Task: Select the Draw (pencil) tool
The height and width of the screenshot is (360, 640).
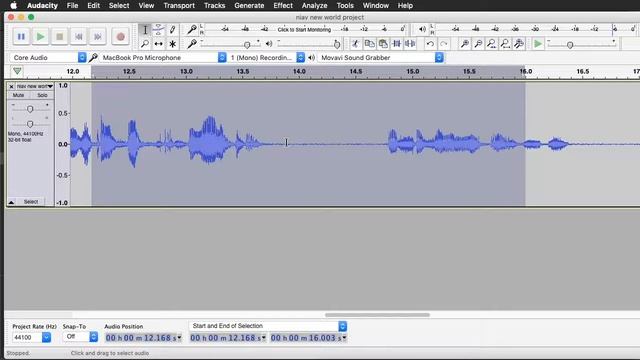Action: 172,30
